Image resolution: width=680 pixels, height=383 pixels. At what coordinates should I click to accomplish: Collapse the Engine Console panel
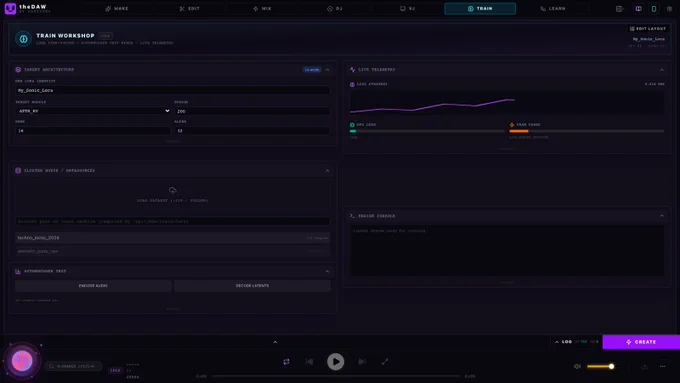point(662,216)
